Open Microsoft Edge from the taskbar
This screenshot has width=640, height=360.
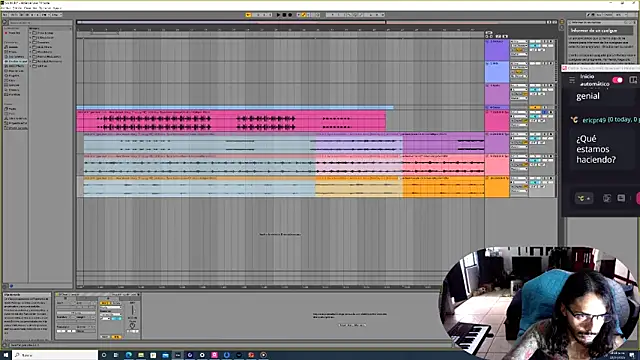(129, 355)
